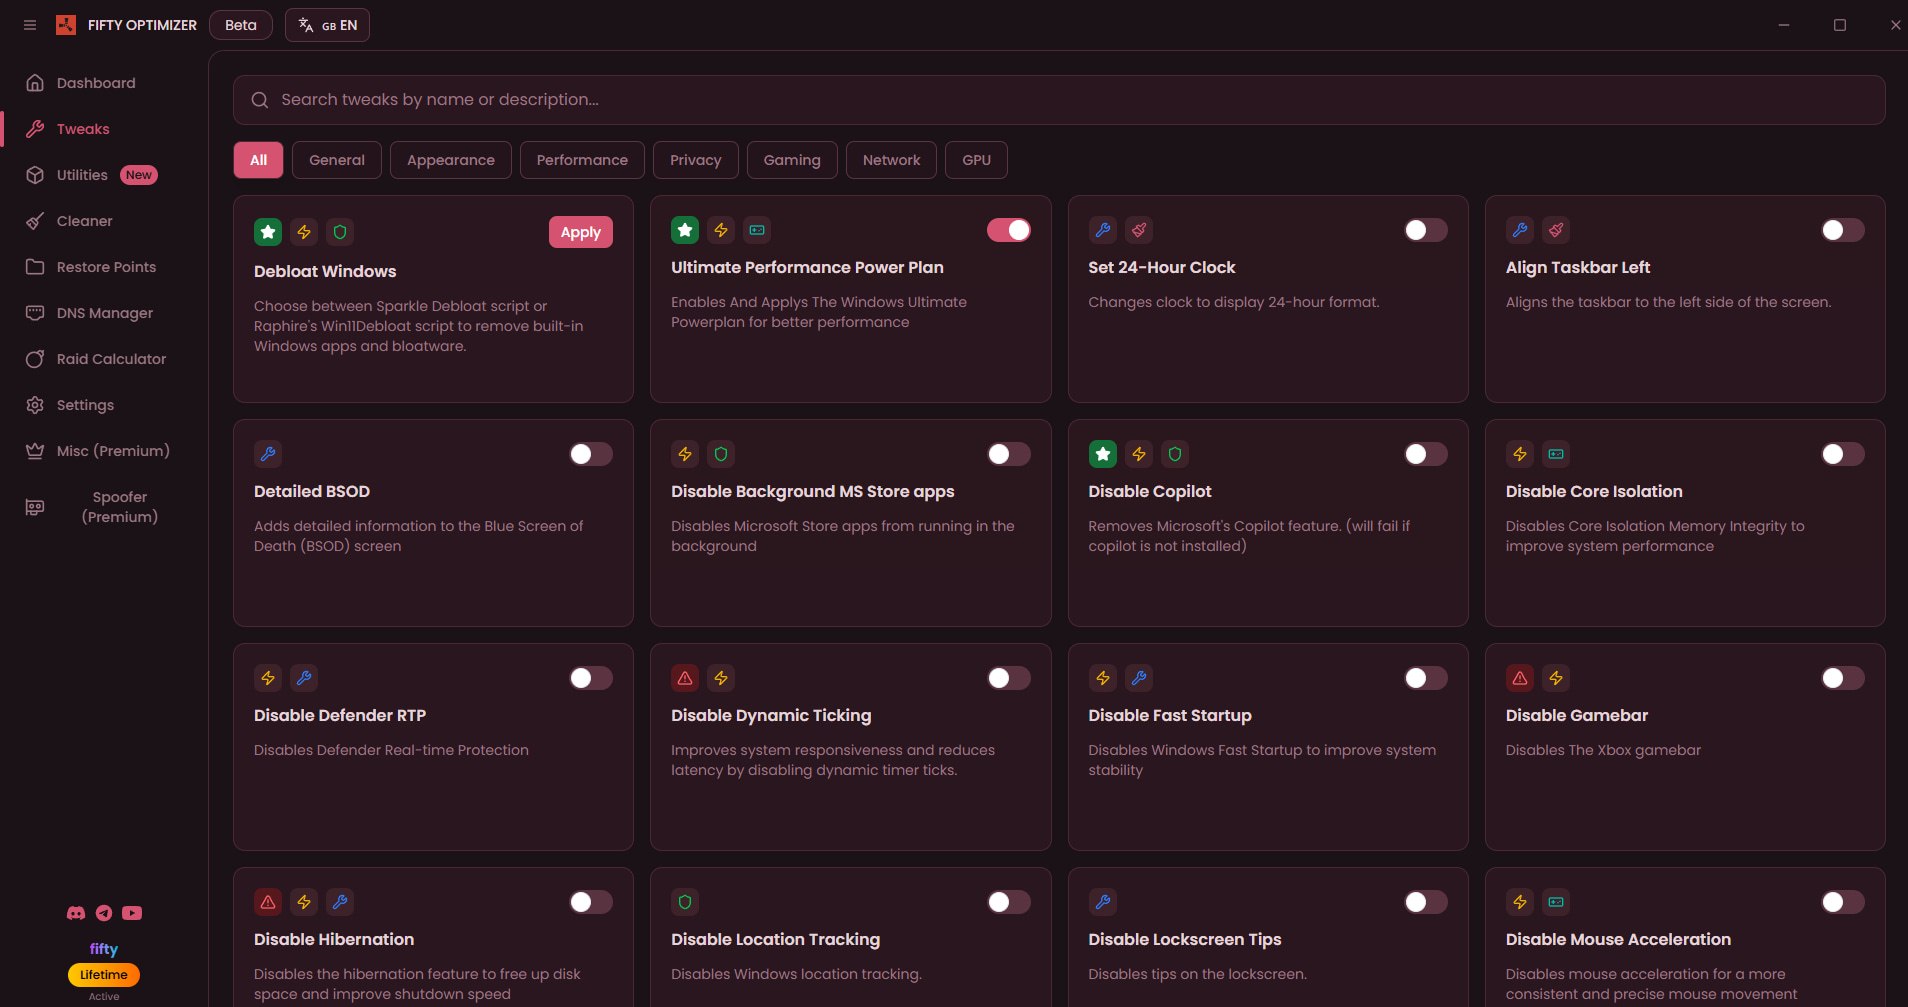Open the Telegram link icon

104,913
